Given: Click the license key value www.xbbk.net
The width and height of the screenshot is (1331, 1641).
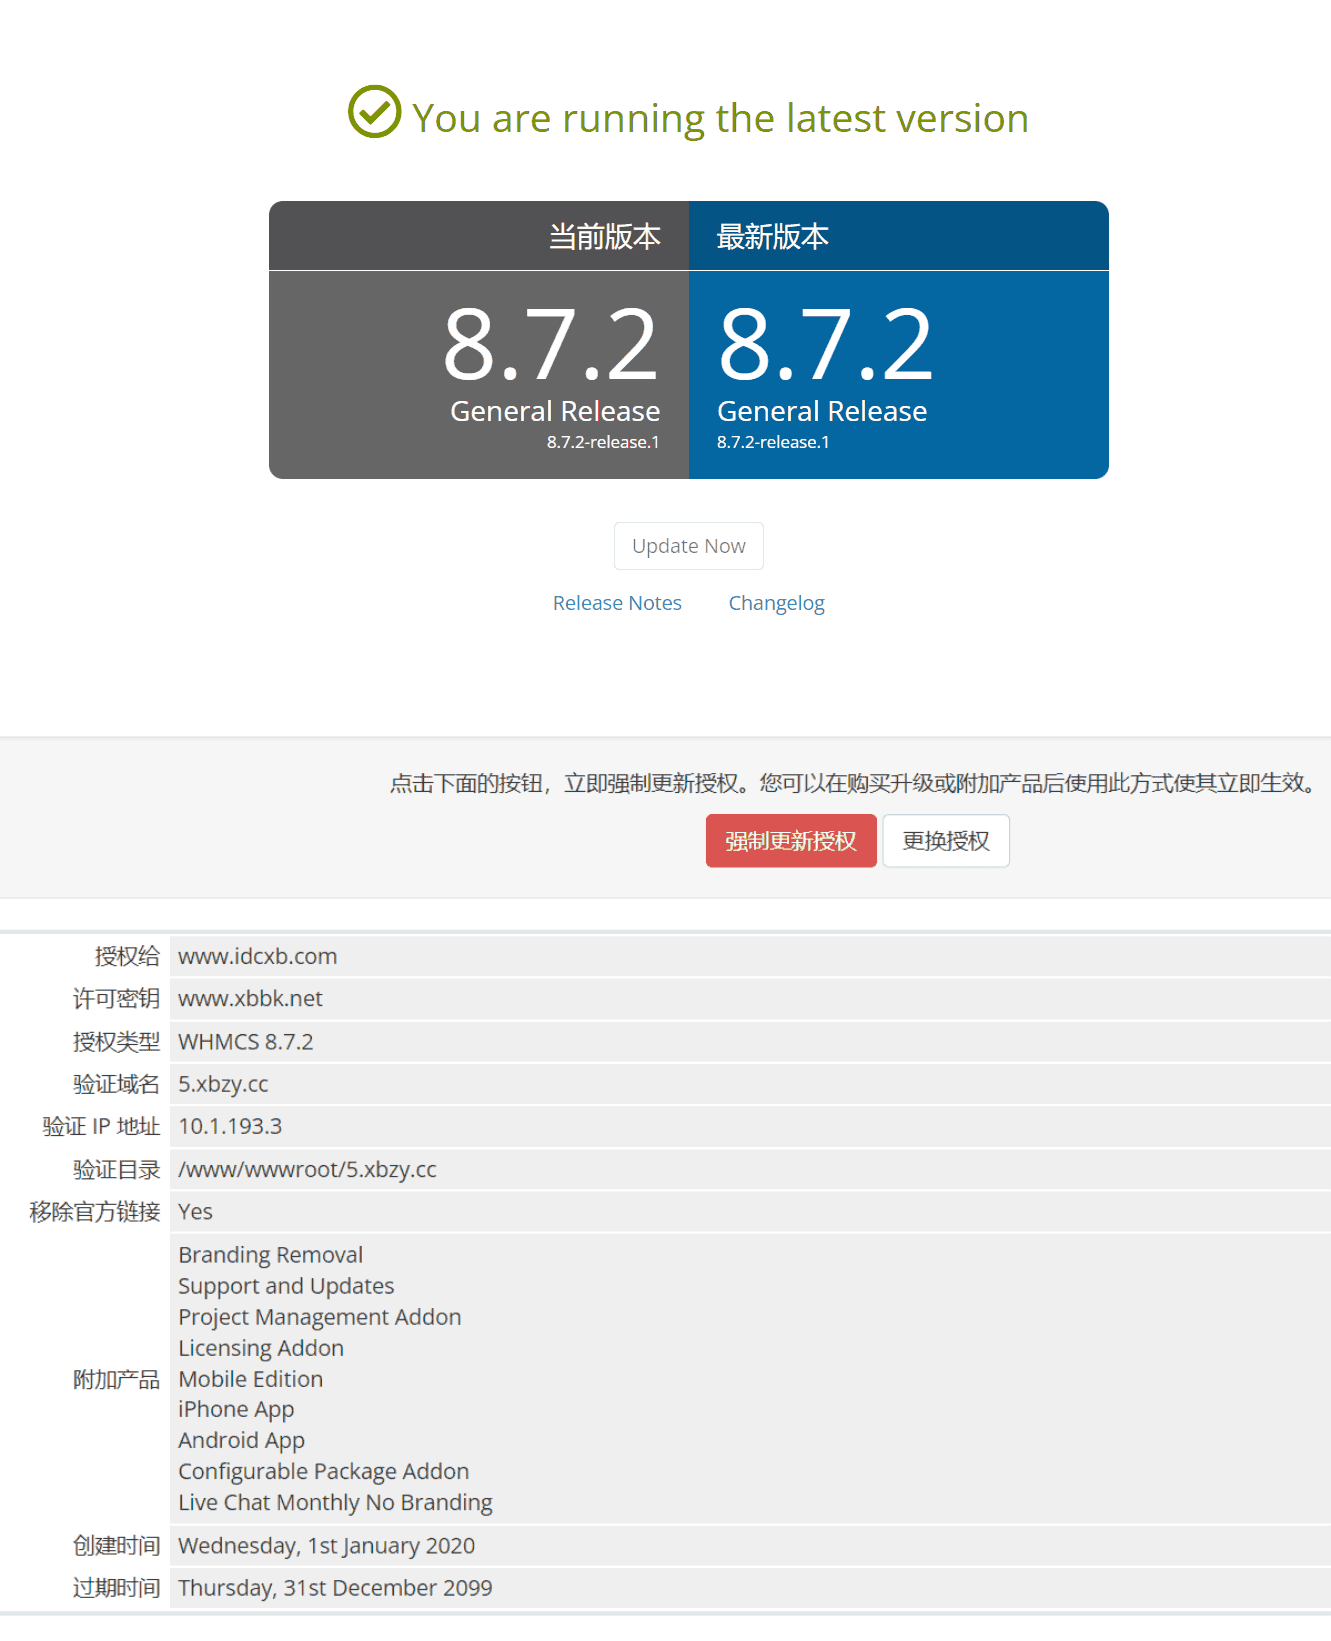Looking at the screenshot, I should pos(250,998).
